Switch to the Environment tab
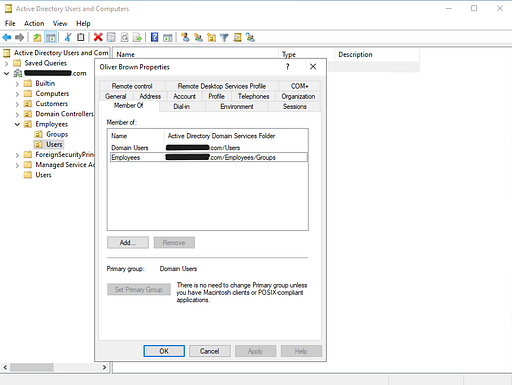The height and width of the screenshot is (385, 512). coord(237,107)
